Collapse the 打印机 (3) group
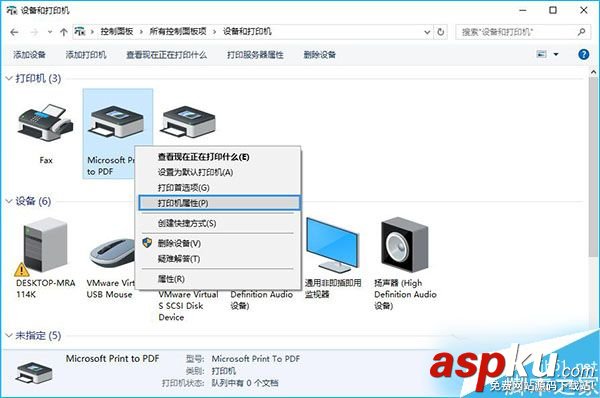The image size is (600, 398). tap(9, 78)
